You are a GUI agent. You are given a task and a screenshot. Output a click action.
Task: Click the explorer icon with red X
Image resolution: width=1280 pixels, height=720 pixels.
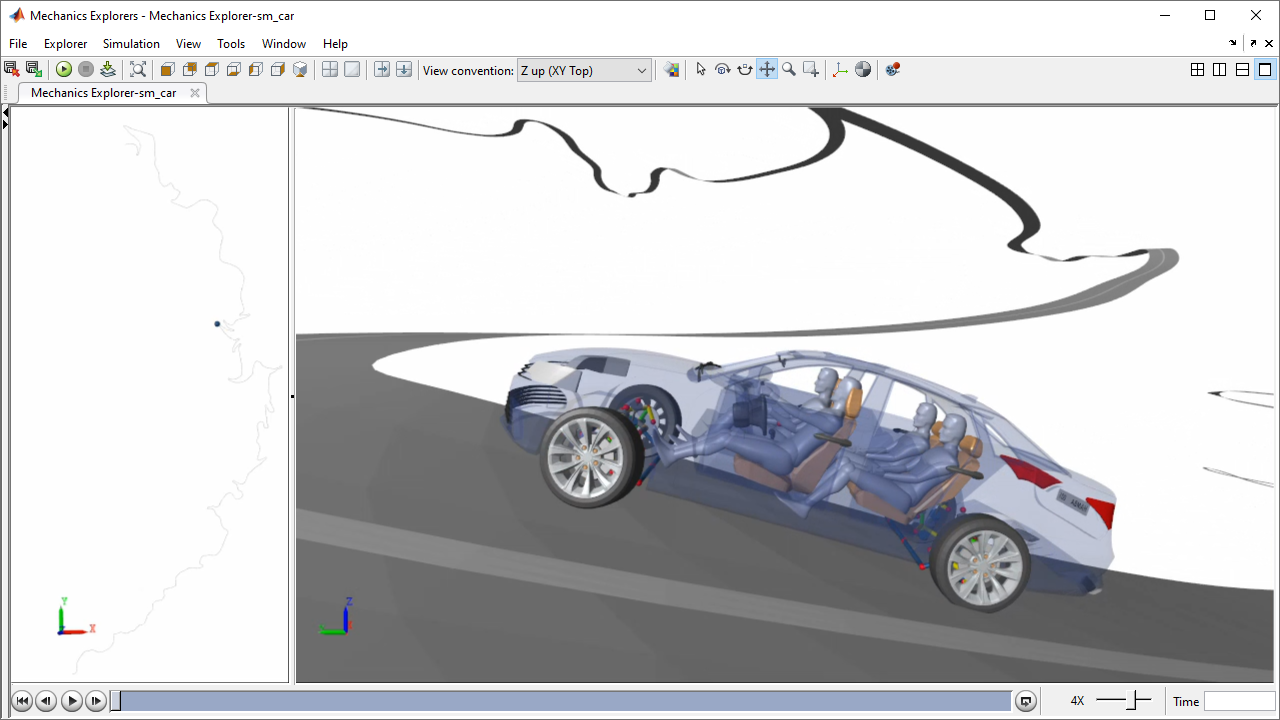coord(12,69)
